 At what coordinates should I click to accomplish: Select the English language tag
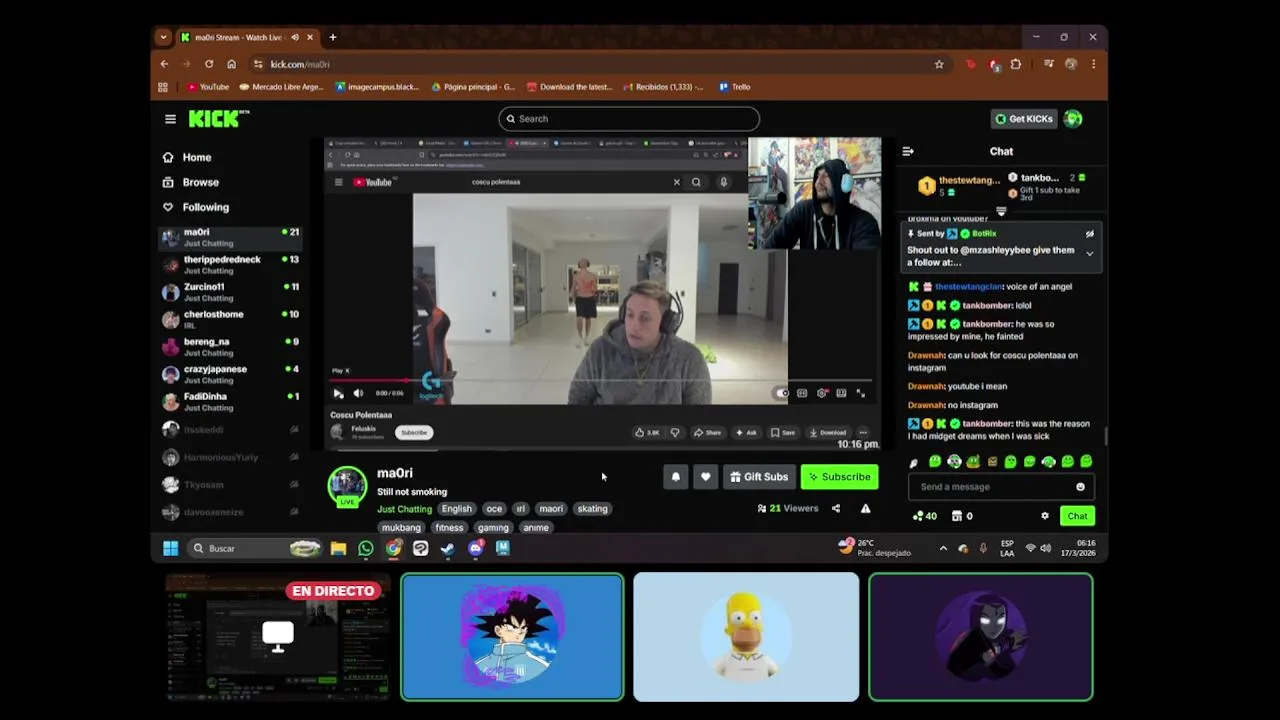(456, 509)
